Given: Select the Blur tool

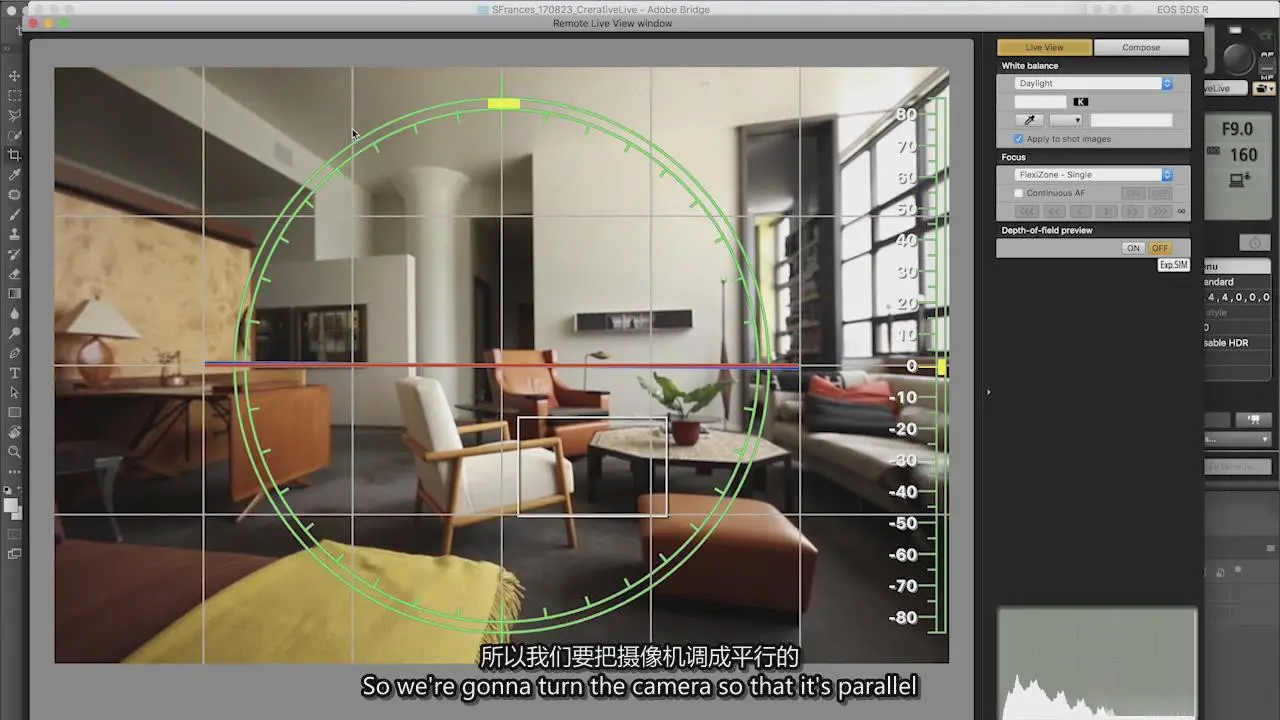Looking at the screenshot, I should coord(14,313).
